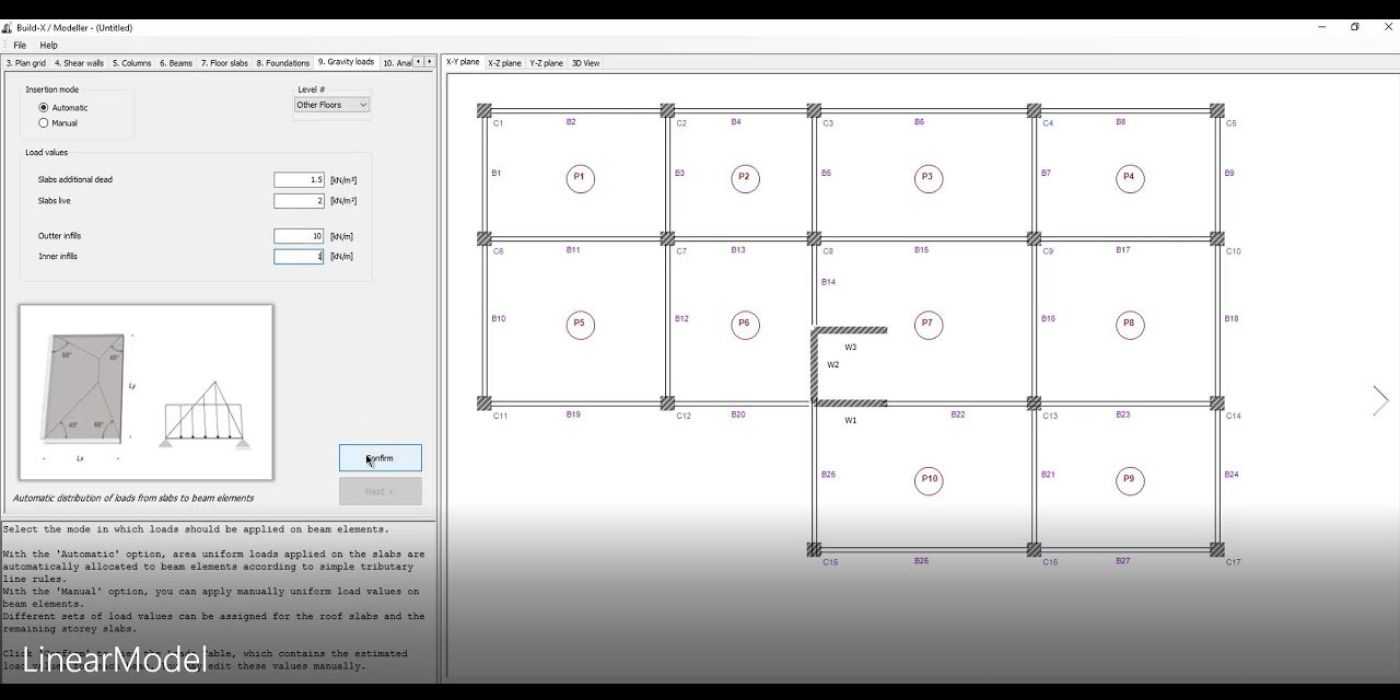Click the Outter infills value field

(299, 236)
